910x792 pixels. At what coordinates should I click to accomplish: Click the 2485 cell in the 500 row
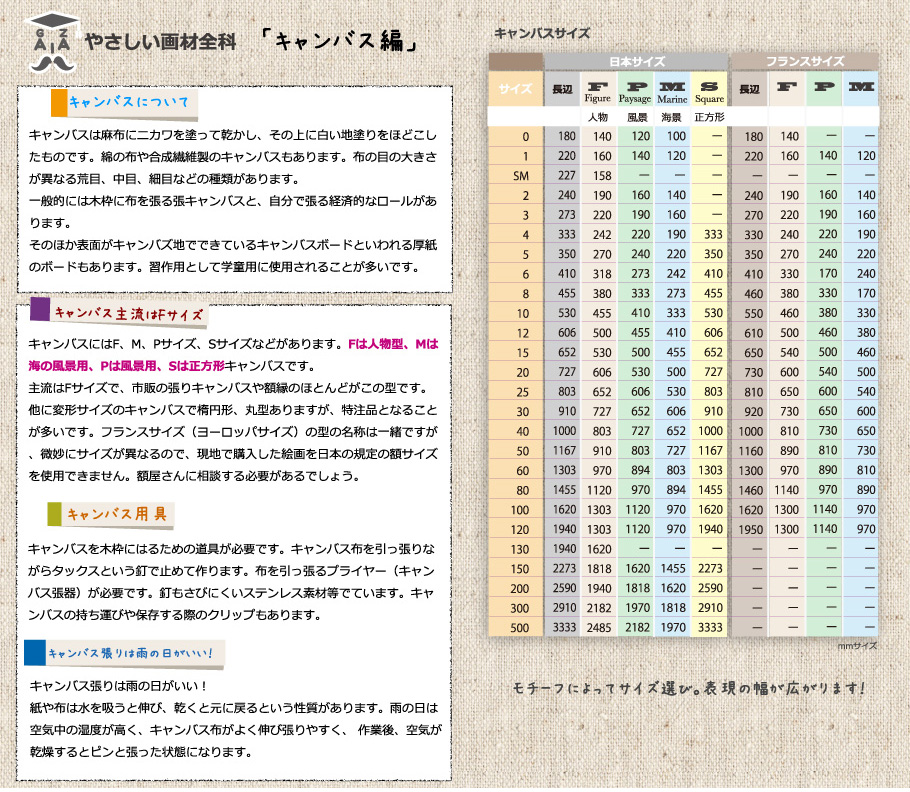pos(598,627)
